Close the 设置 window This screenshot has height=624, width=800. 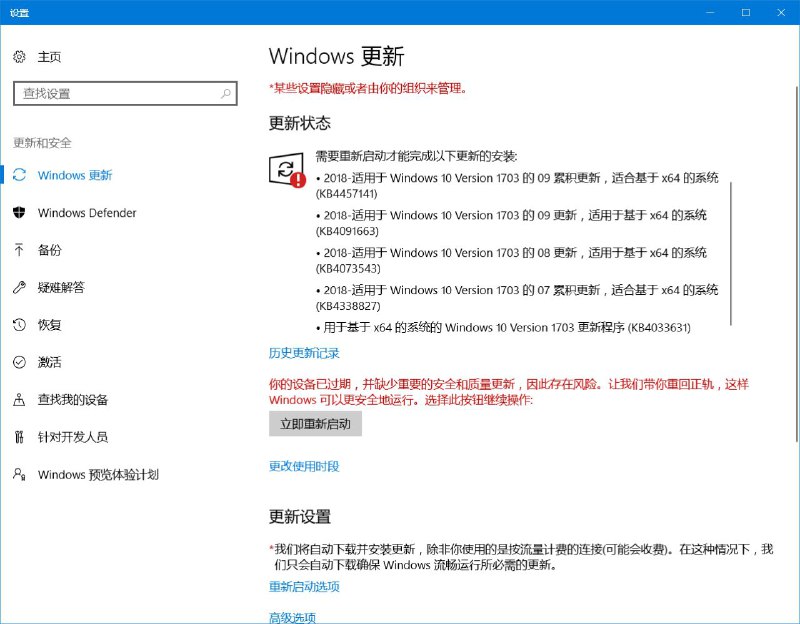(x=781, y=12)
